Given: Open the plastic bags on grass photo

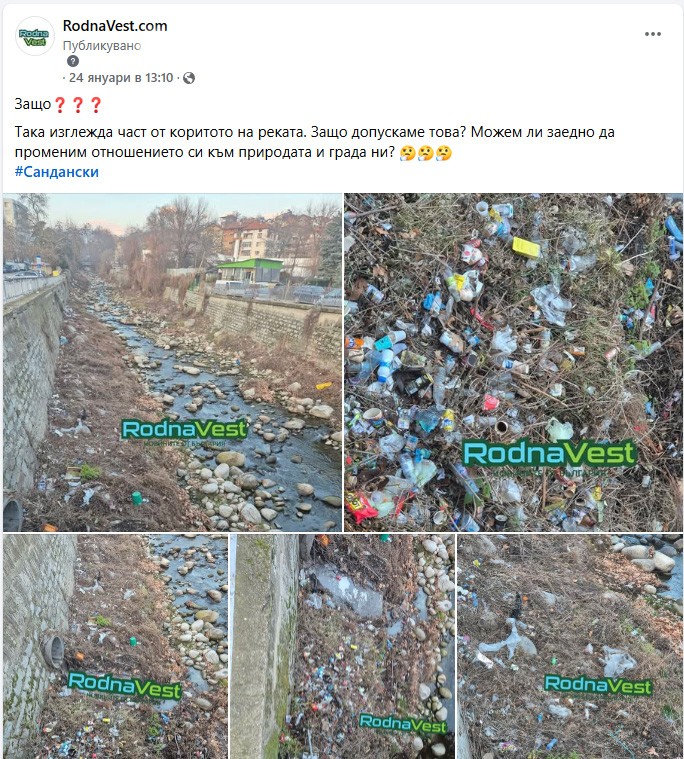Looking at the screenshot, I should tap(570, 646).
